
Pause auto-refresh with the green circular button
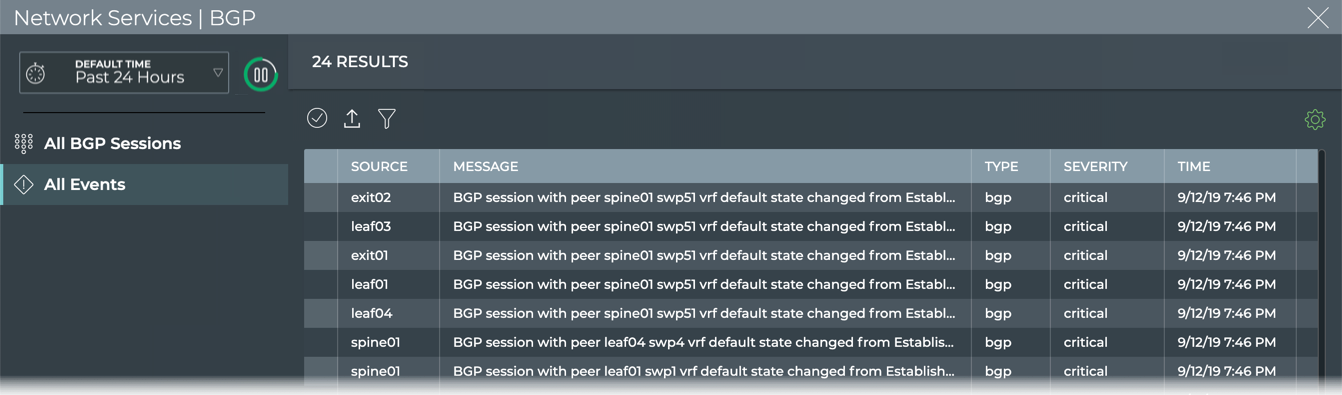[x=261, y=74]
